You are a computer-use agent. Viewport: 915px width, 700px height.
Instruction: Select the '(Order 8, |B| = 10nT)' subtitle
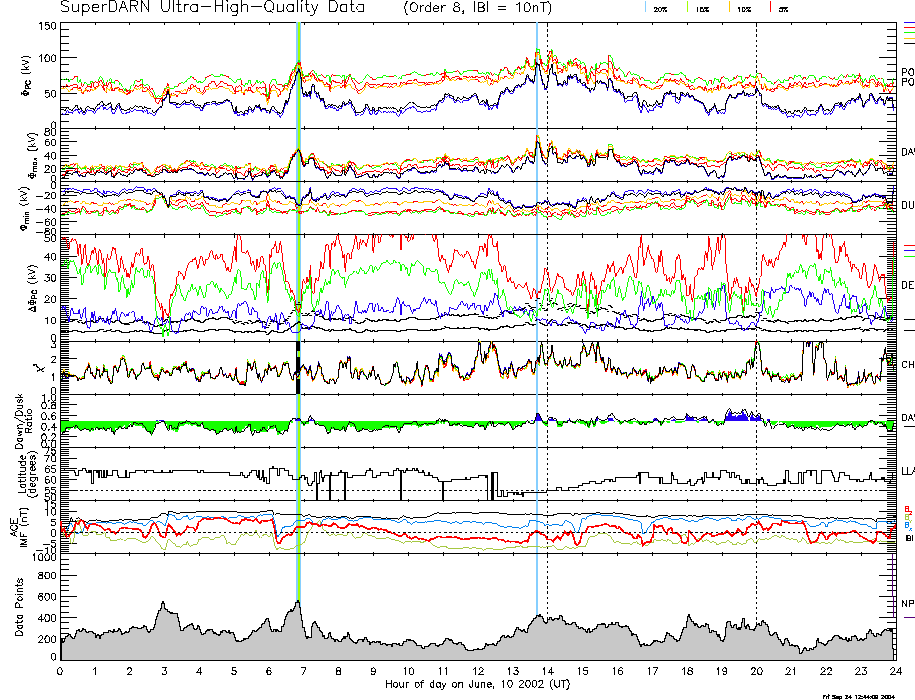click(x=477, y=8)
